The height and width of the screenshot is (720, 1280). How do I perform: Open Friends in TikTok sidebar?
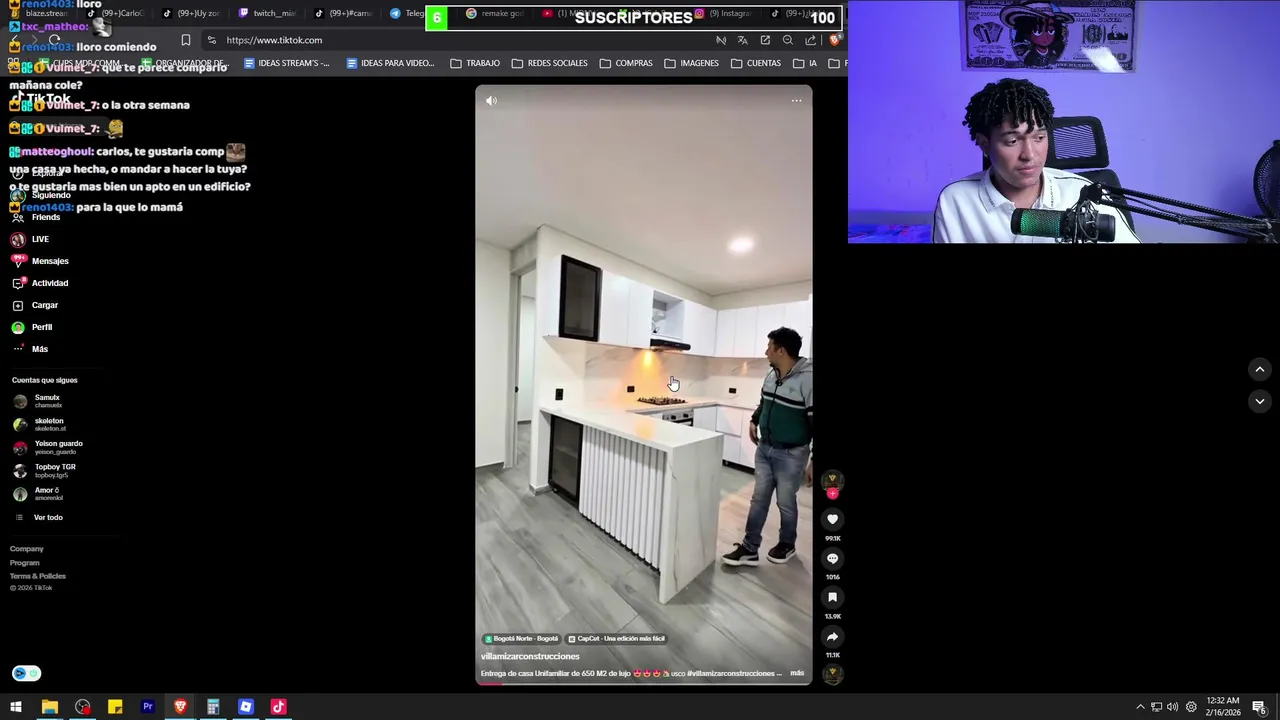(x=36, y=217)
